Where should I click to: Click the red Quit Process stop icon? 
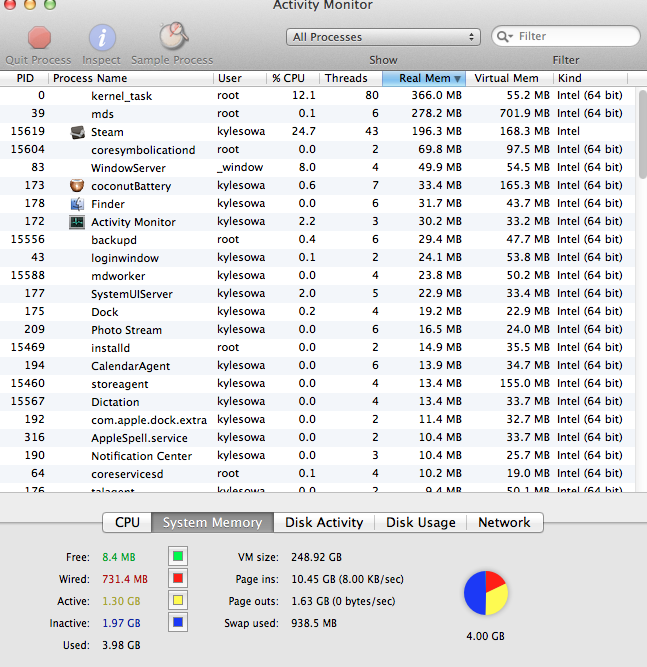pos(39,37)
